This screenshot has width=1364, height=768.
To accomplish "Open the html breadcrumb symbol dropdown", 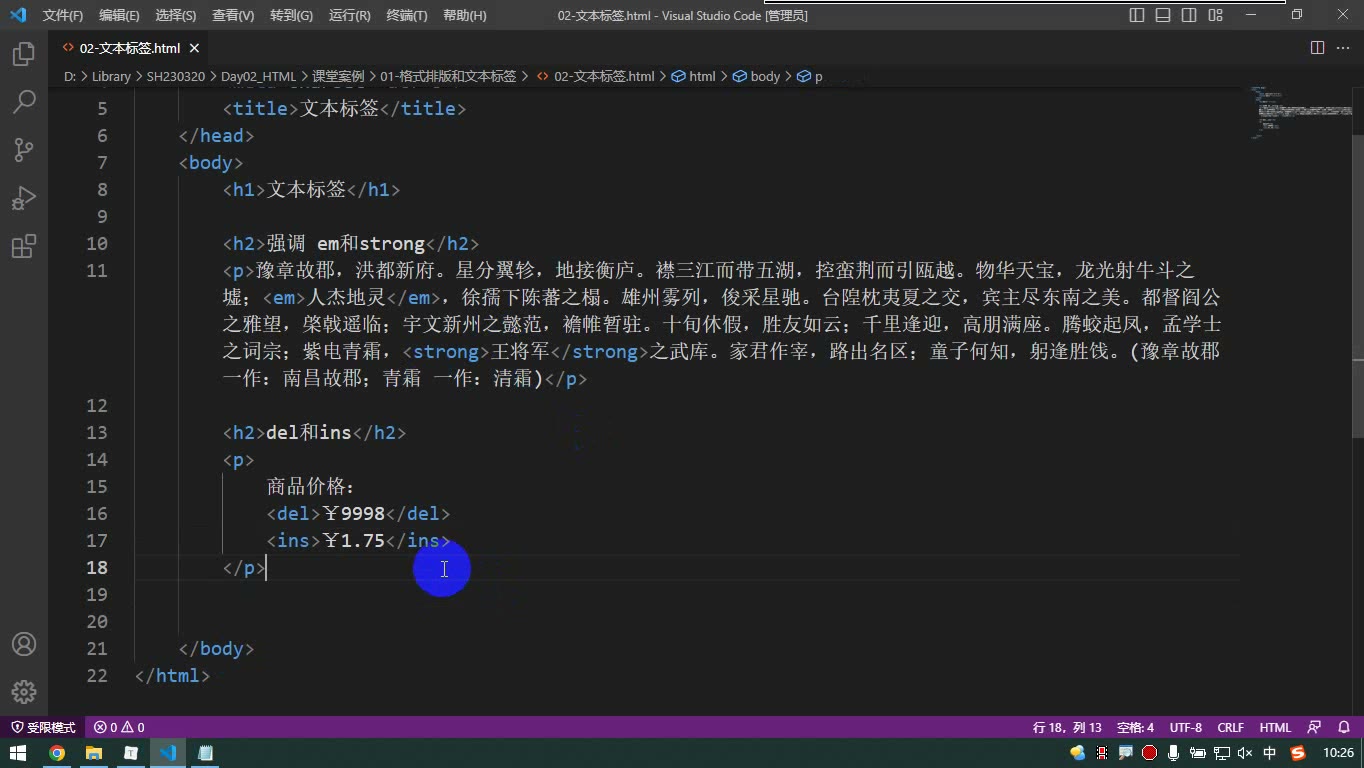I will 694,76.
